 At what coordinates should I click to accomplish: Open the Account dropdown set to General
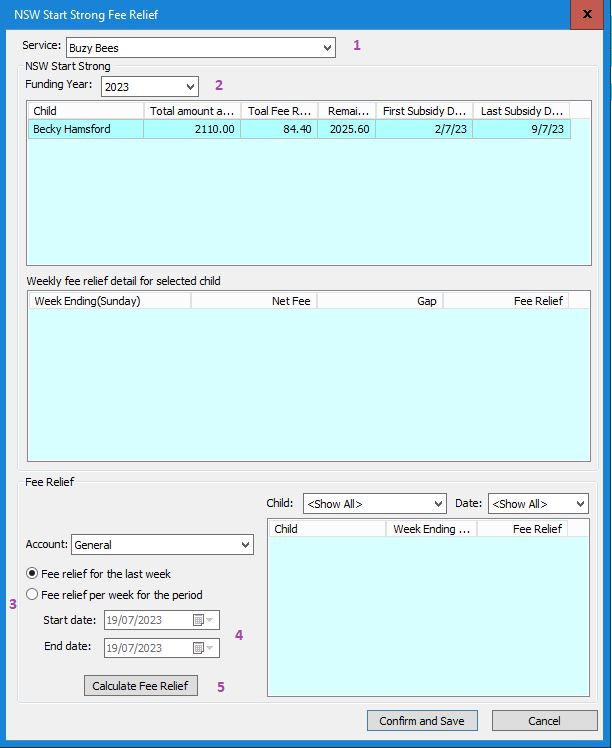[x=245, y=545]
